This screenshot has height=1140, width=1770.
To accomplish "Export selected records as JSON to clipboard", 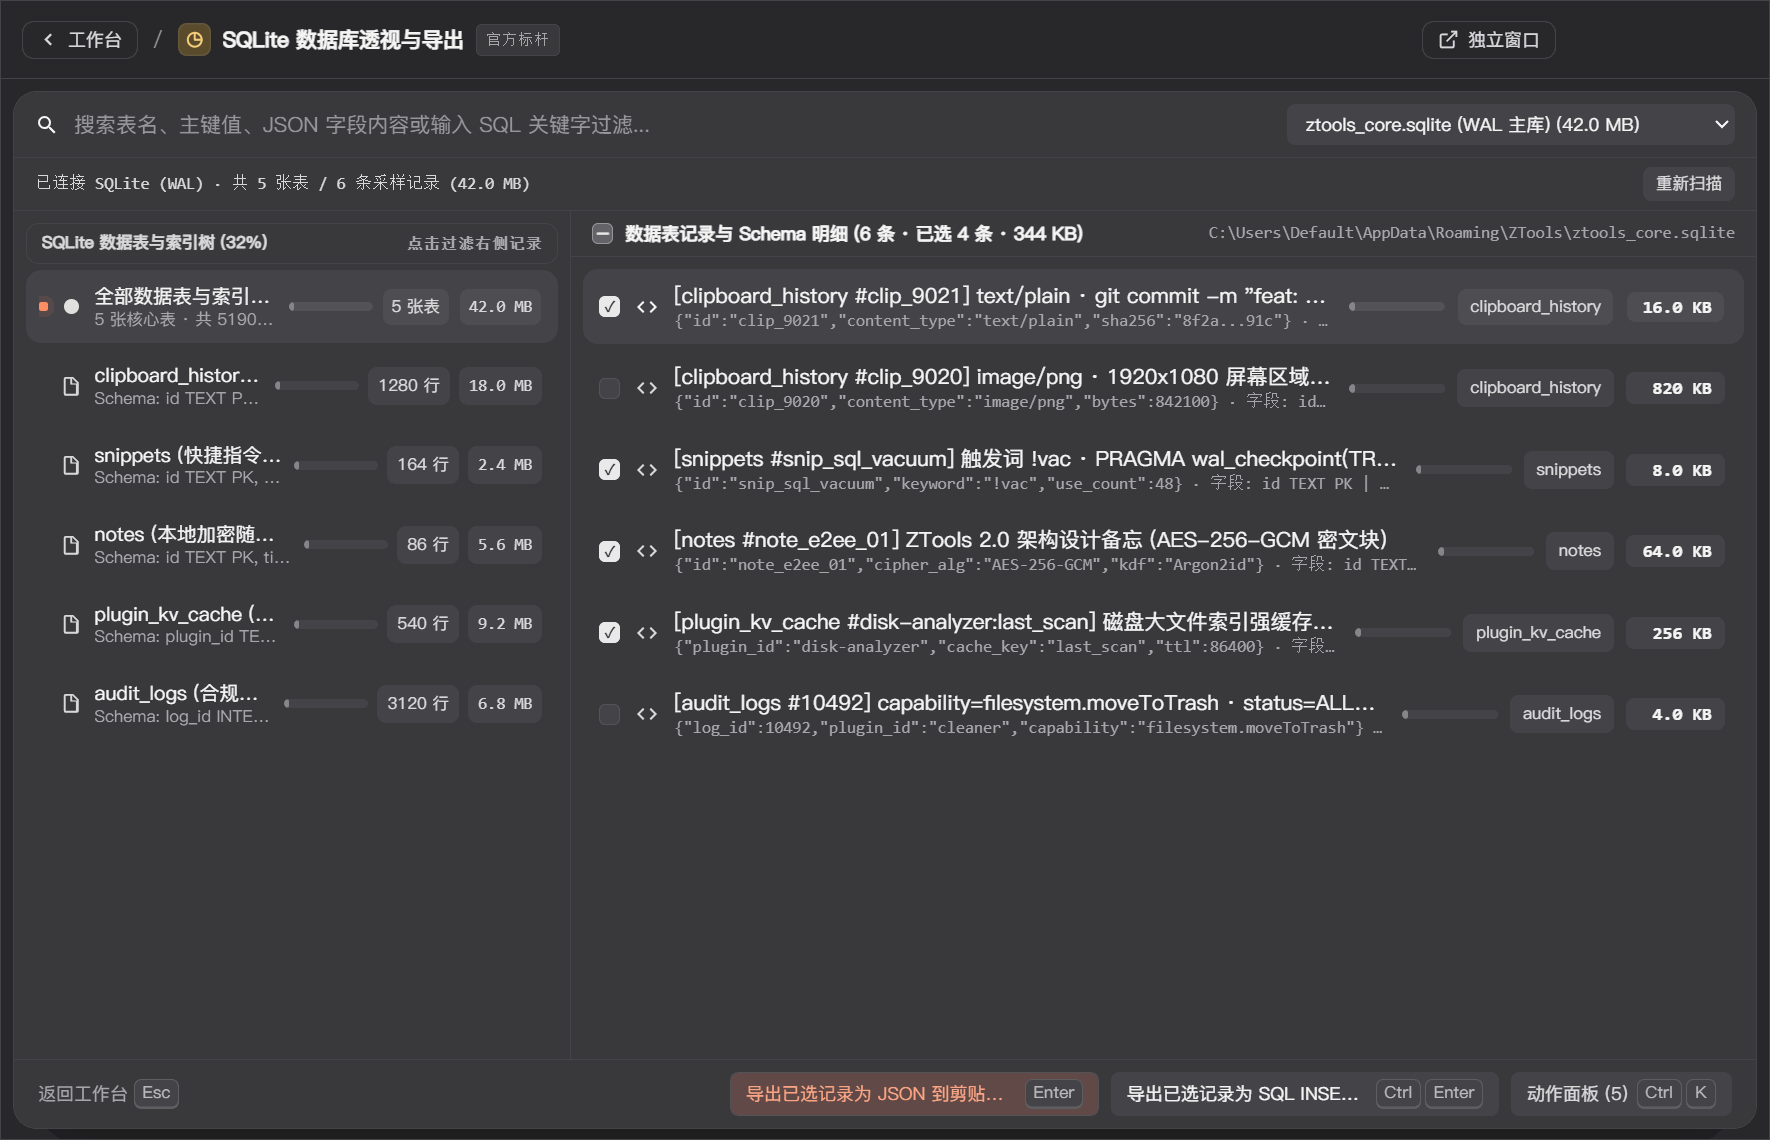I will tap(914, 1094).
